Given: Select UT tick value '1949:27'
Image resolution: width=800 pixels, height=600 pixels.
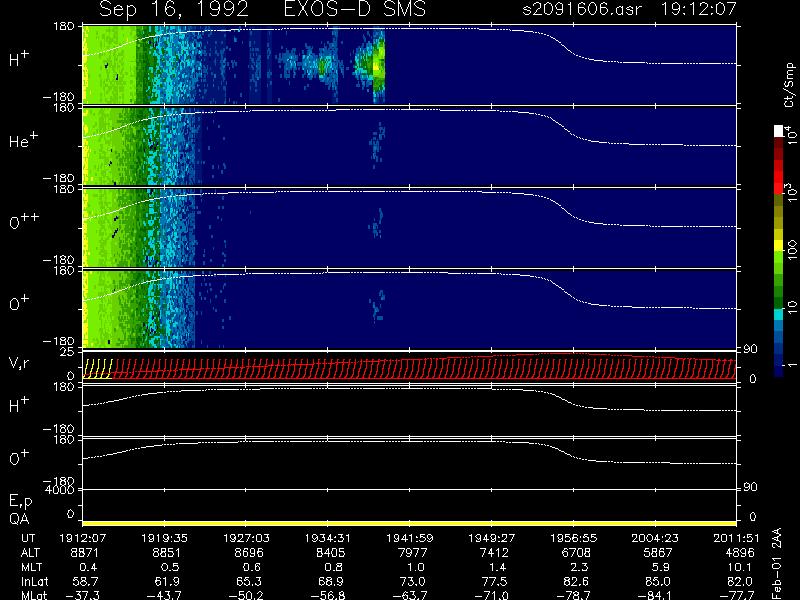Looking at the screenshot, I should (x=491, y=538).
